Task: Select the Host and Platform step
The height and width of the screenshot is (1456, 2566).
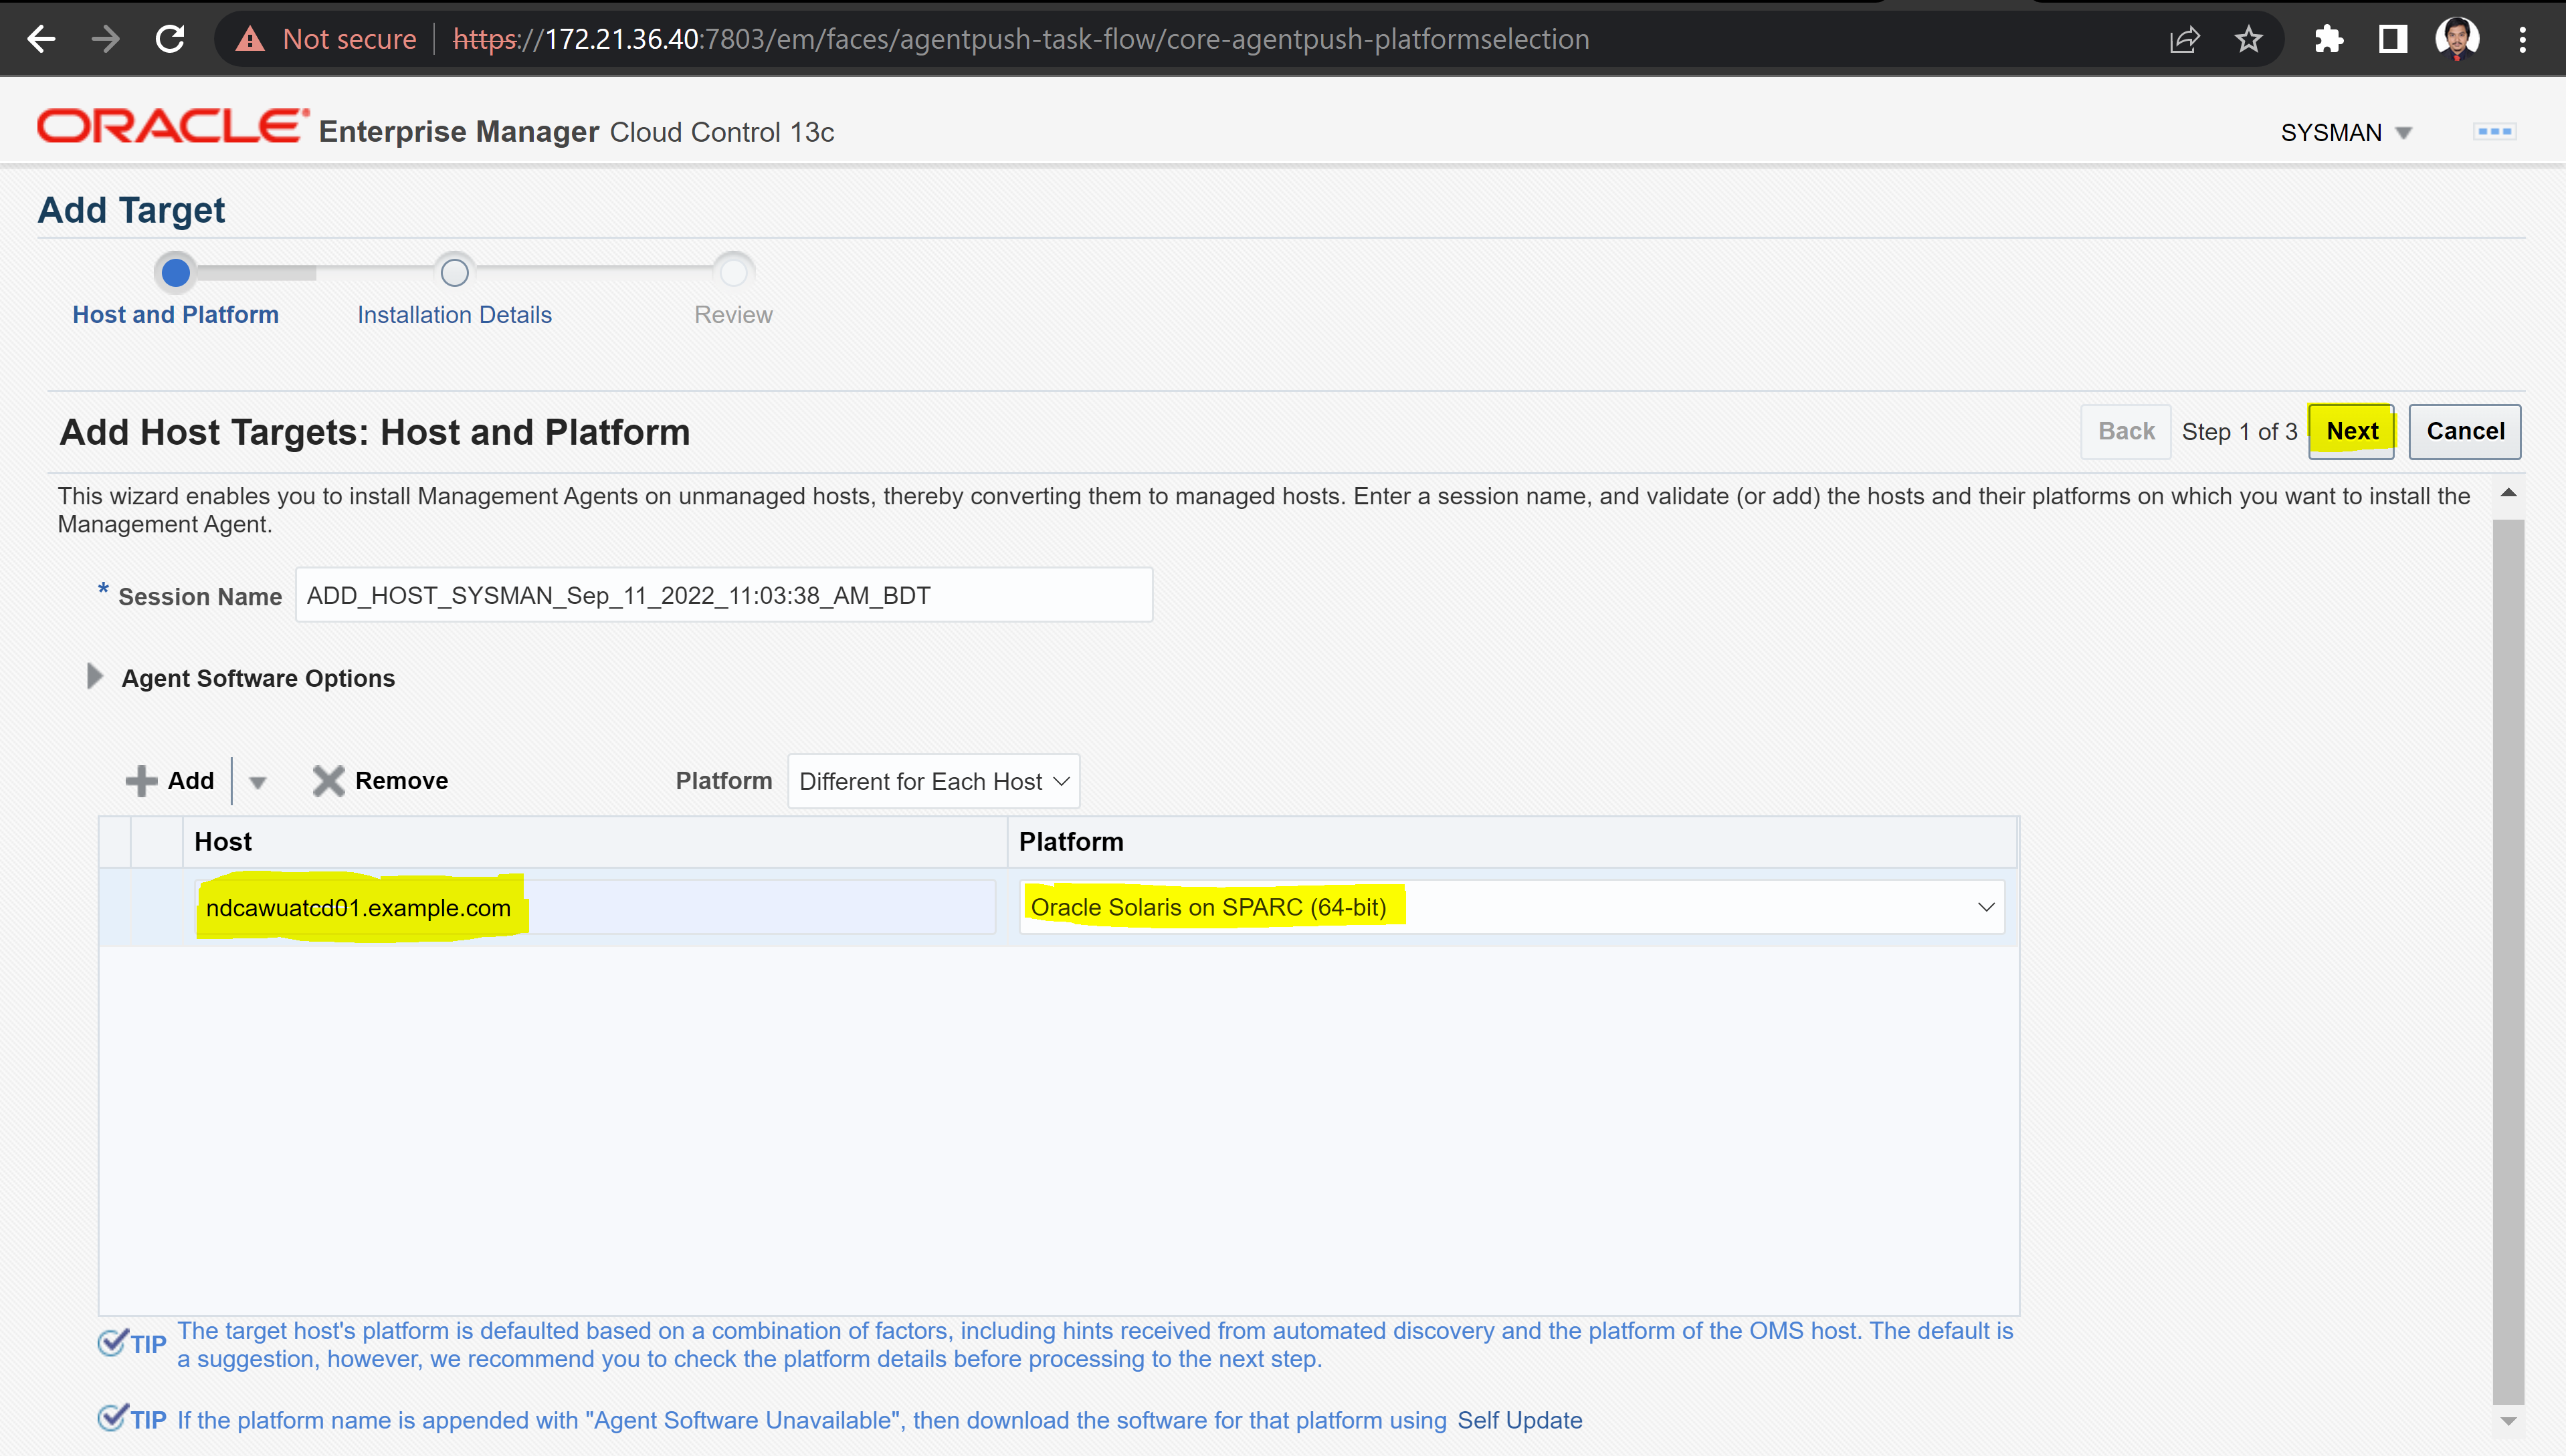Action: click(175, 314)
